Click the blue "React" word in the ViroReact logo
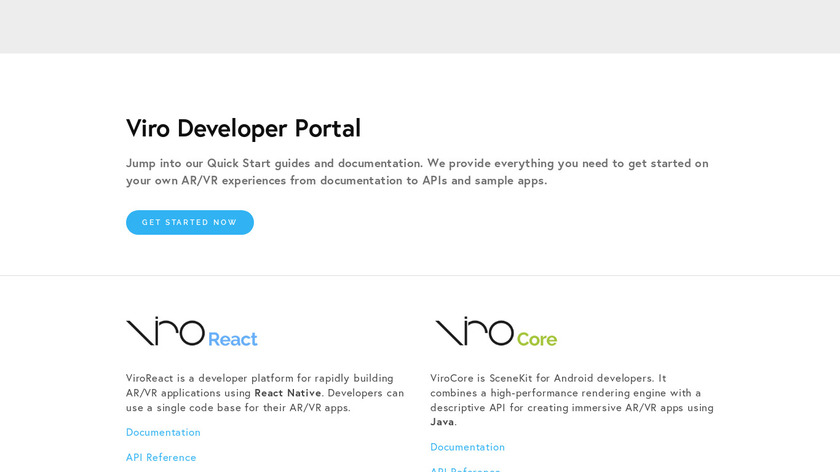This screenshot has width=840, height=472. point(232,339)
